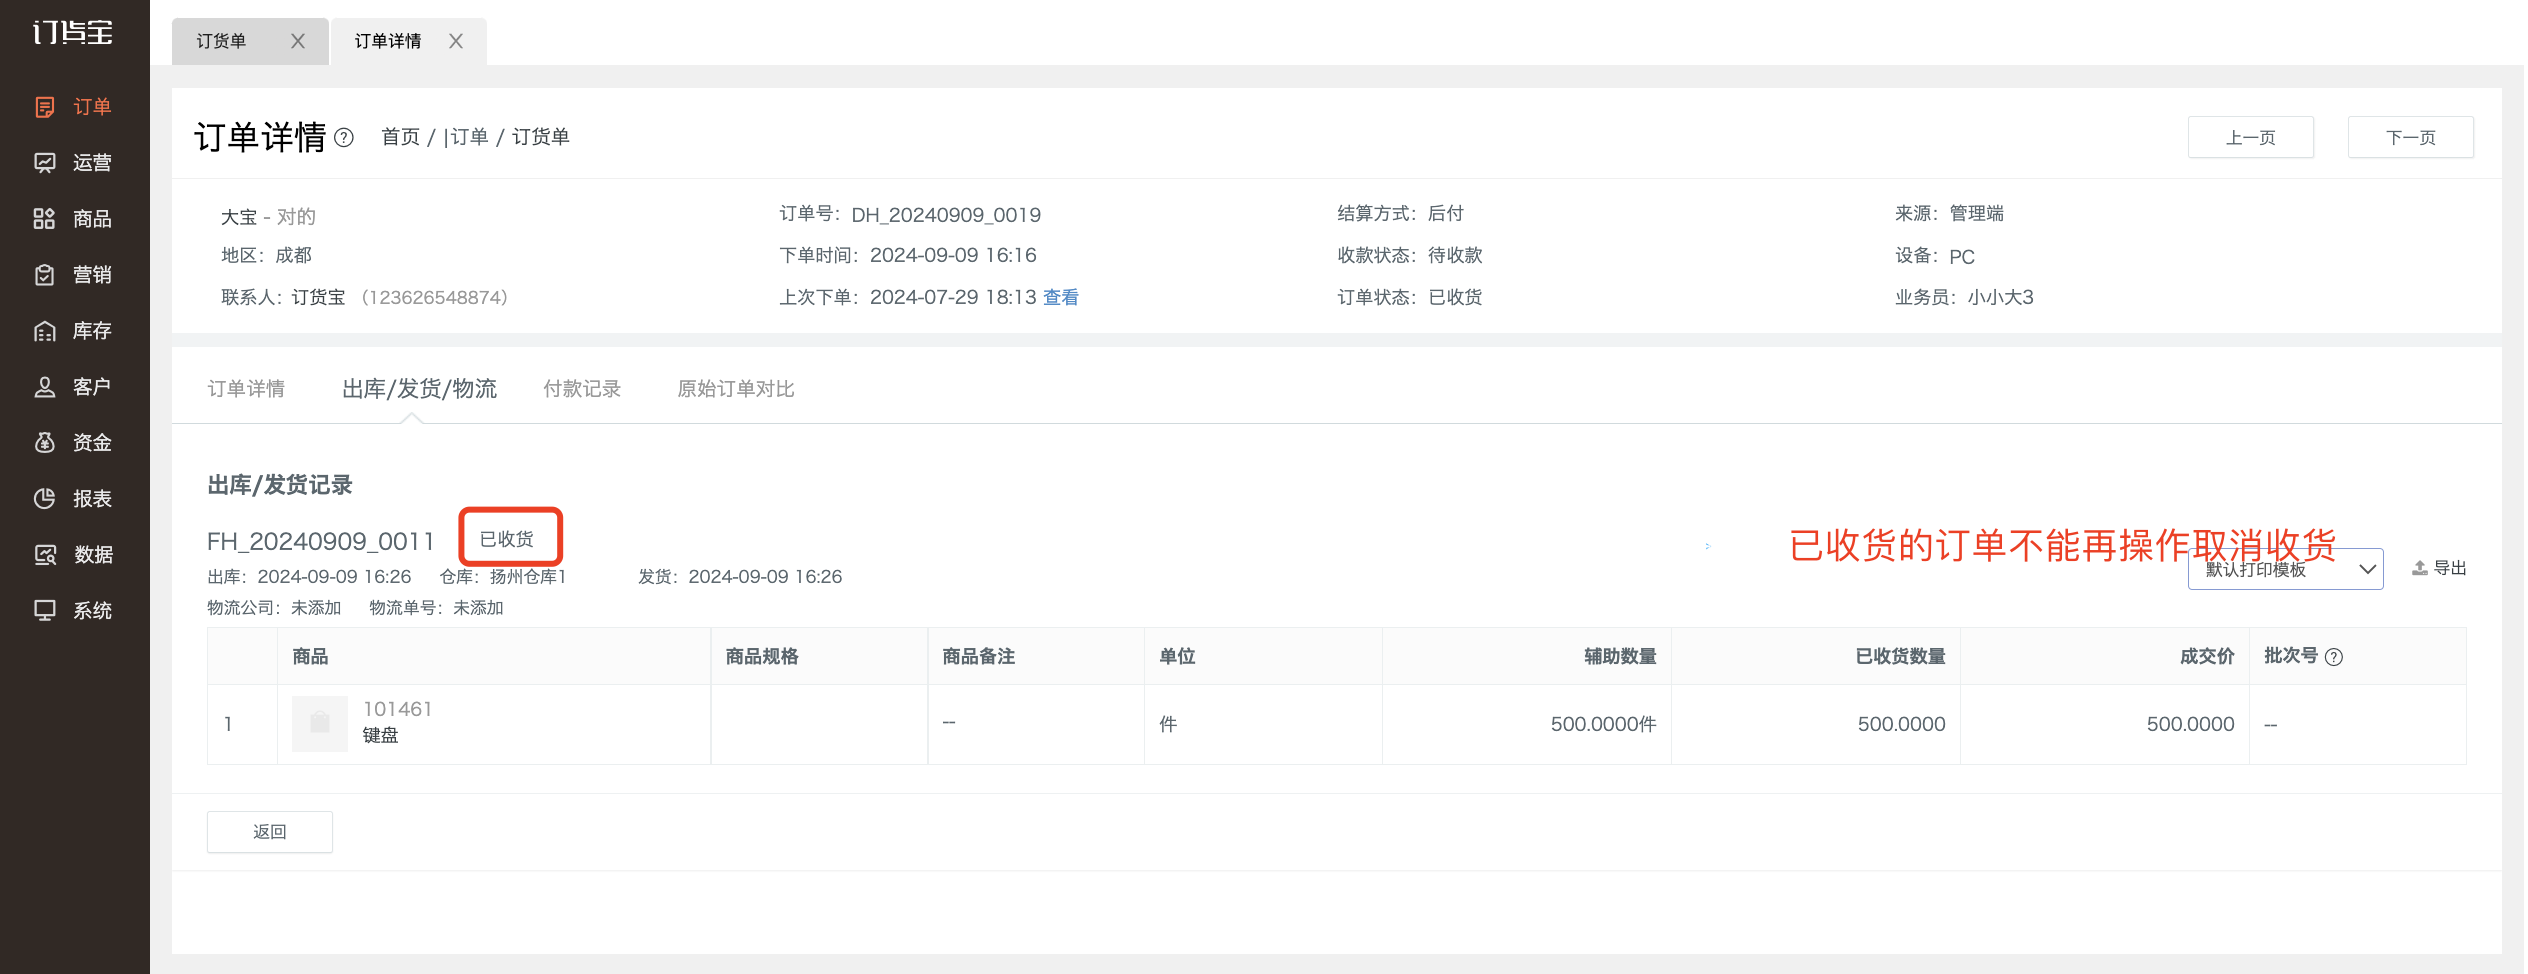Image resolution: width=2528 pixels, height=974 pixels.
Task: Click the 大宝 customer name
Action: pos(239,217)
